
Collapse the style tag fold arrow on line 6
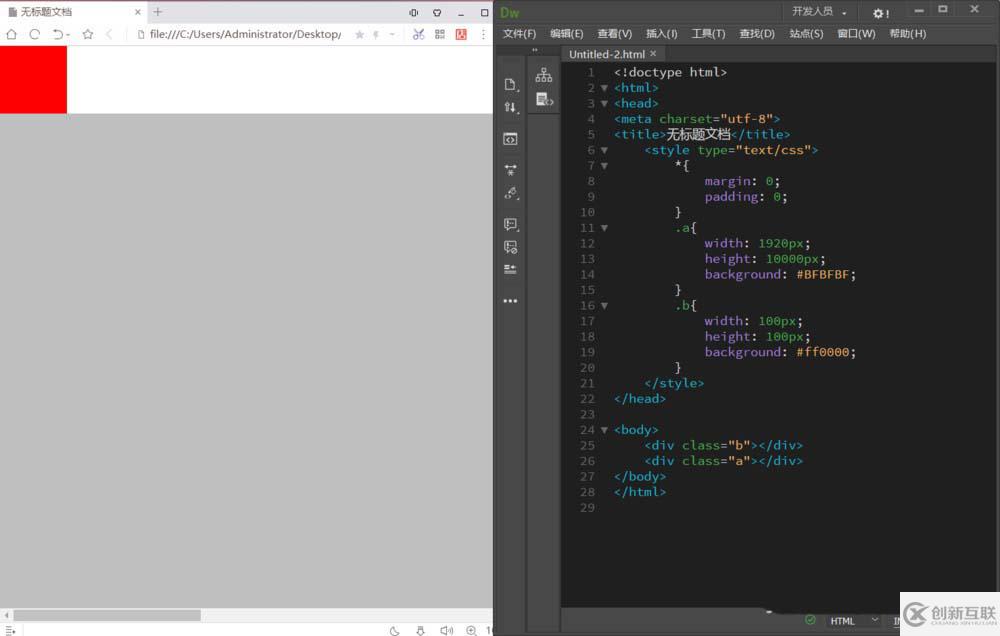[x=605, y=151]
